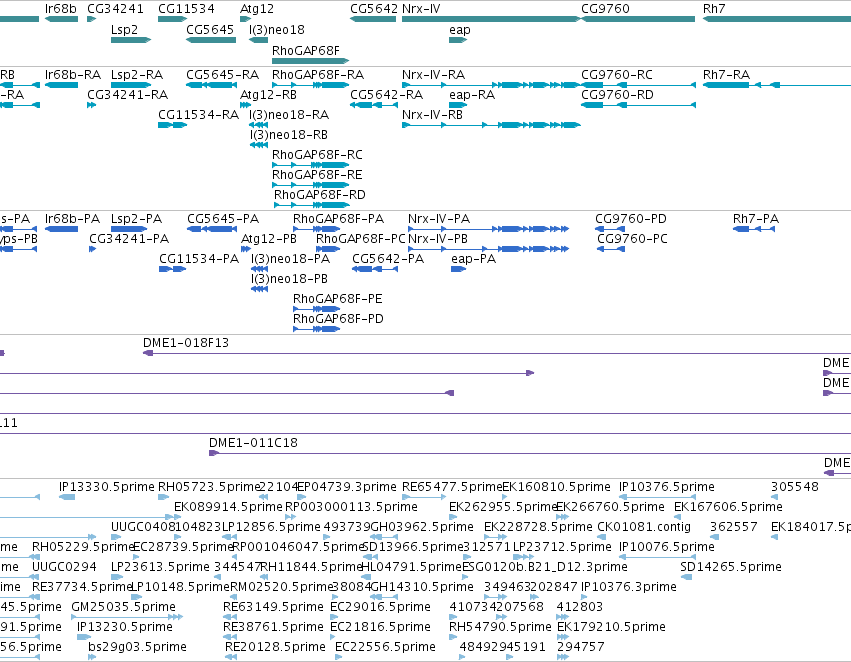Select EST GM25035.5prime
The image size is (851, 662).
click(123, 607)
